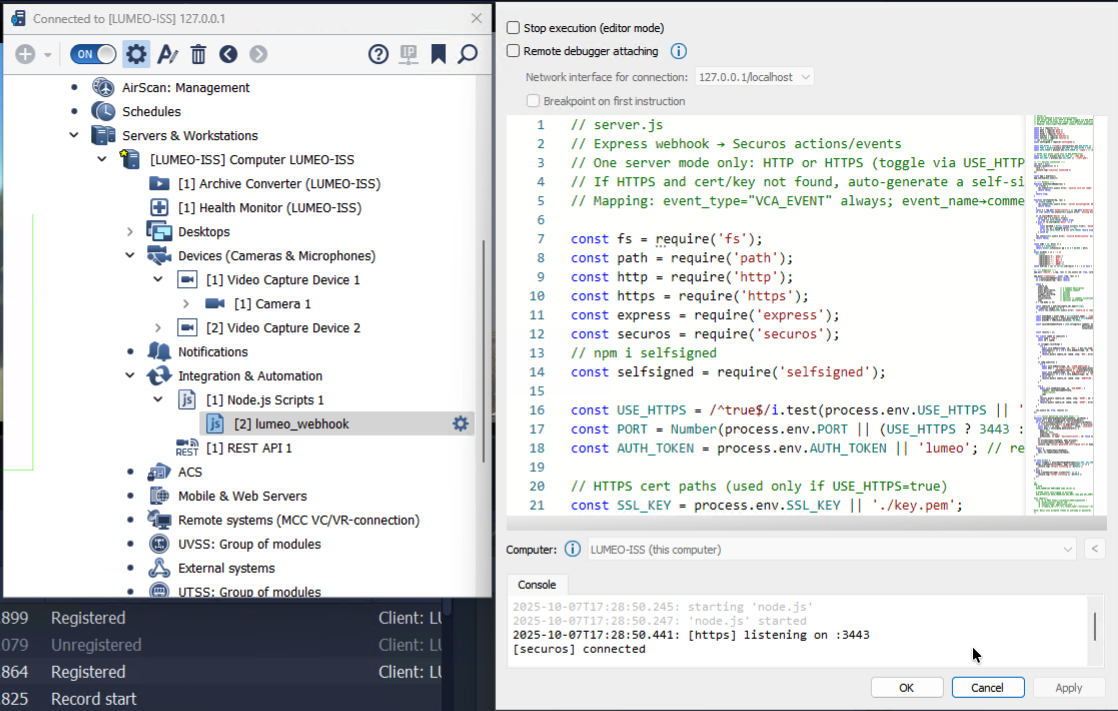Click the Cancel button
Image resolution: width=1118 pixels, height=711 pixels.
987,688
